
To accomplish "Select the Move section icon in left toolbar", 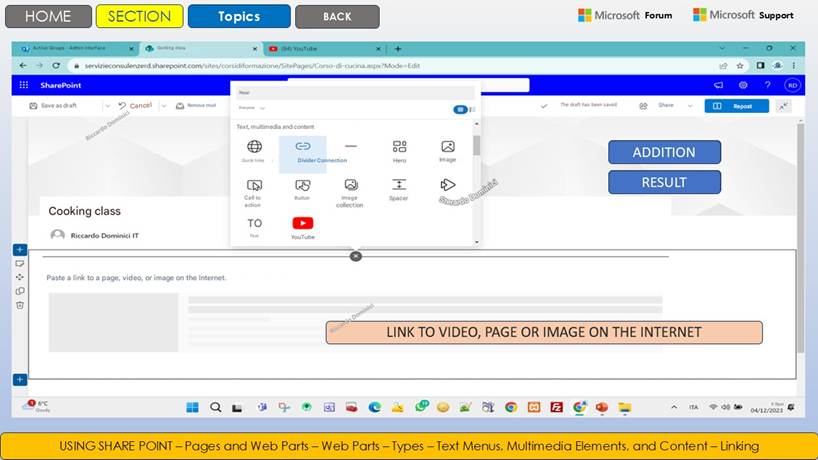I will click(20, 277).
